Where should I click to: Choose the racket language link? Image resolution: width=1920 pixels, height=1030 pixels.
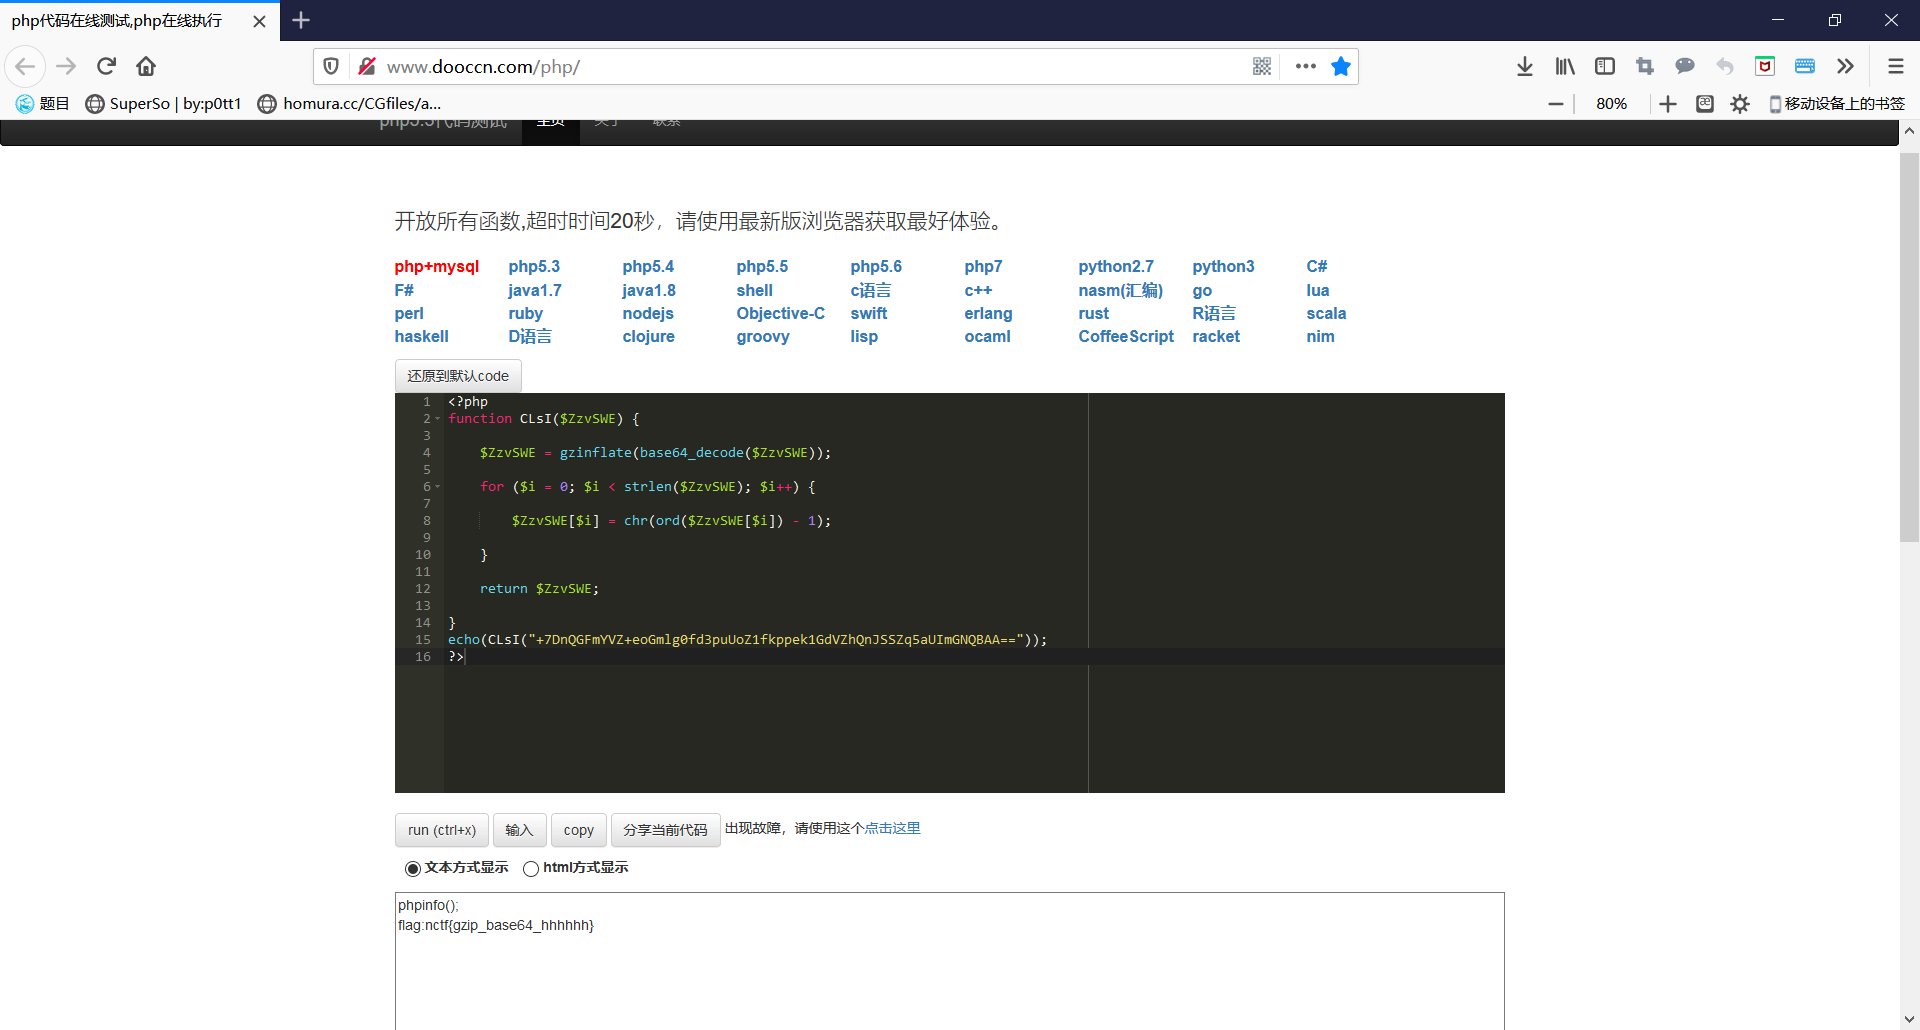pyautogui.click(x=1216, y=337)
